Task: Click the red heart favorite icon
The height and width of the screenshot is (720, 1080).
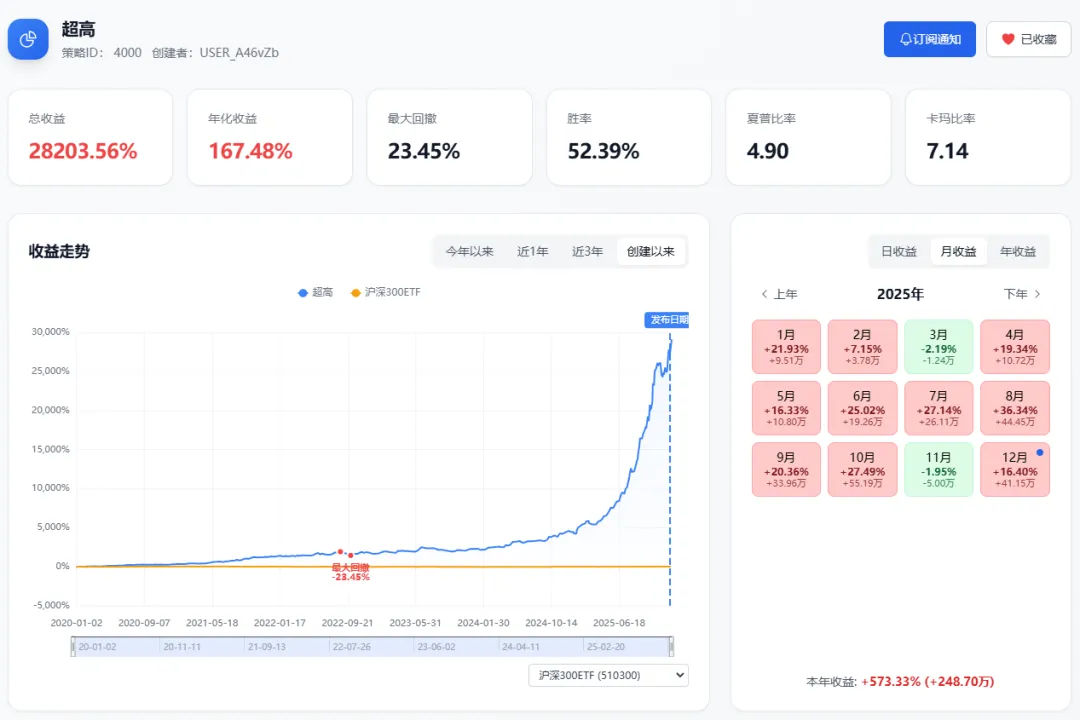Action: point(1008,39)
